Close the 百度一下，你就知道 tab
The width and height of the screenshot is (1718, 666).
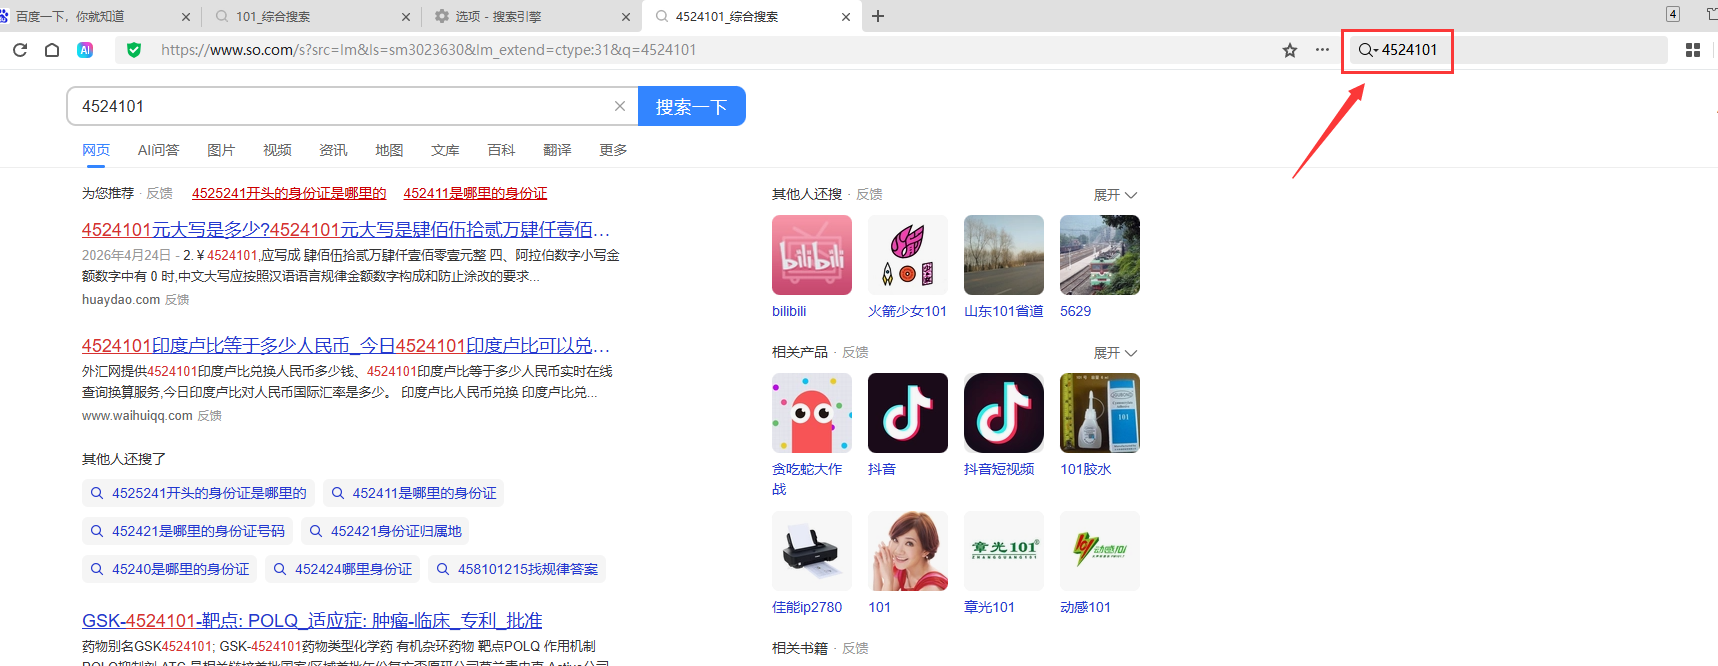click(186, 17)
